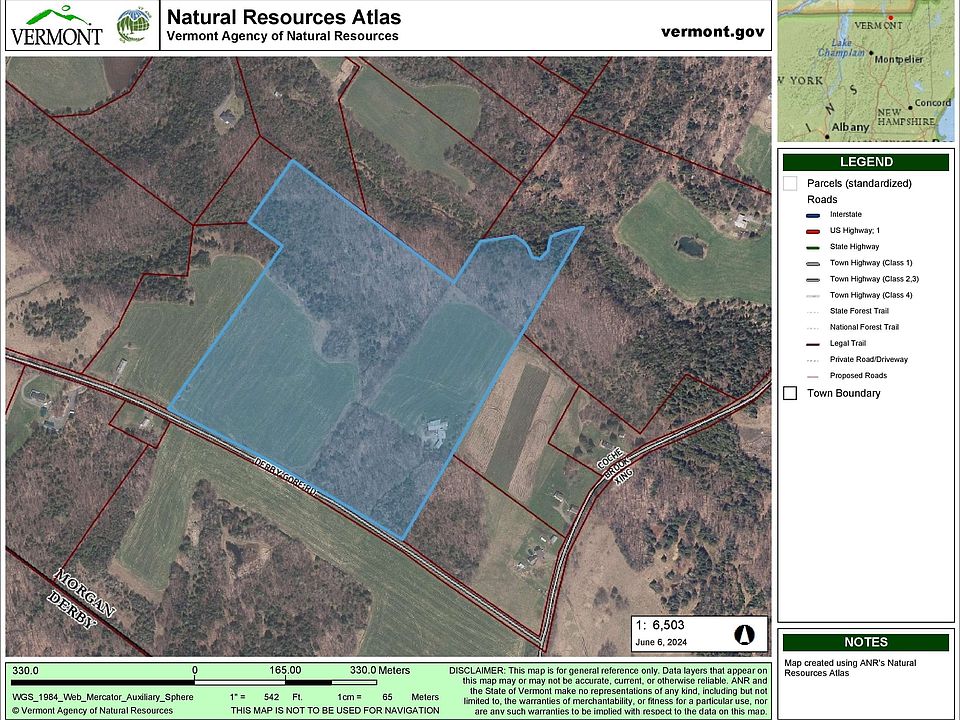Click the Agency of Natural Resources round emblem
This screenshot has height=720, width=960.
[x=132, y=25]
